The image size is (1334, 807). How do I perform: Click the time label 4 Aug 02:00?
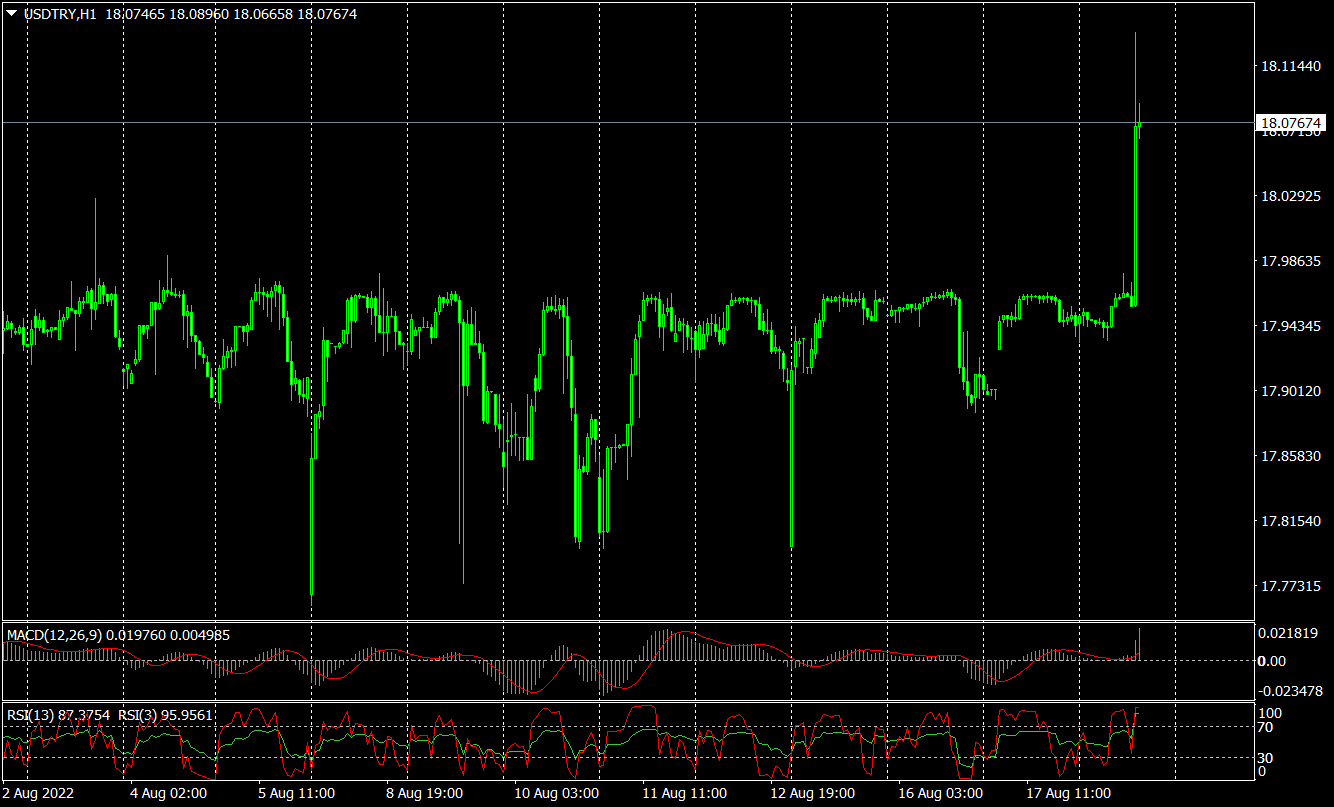coord(168,793)
